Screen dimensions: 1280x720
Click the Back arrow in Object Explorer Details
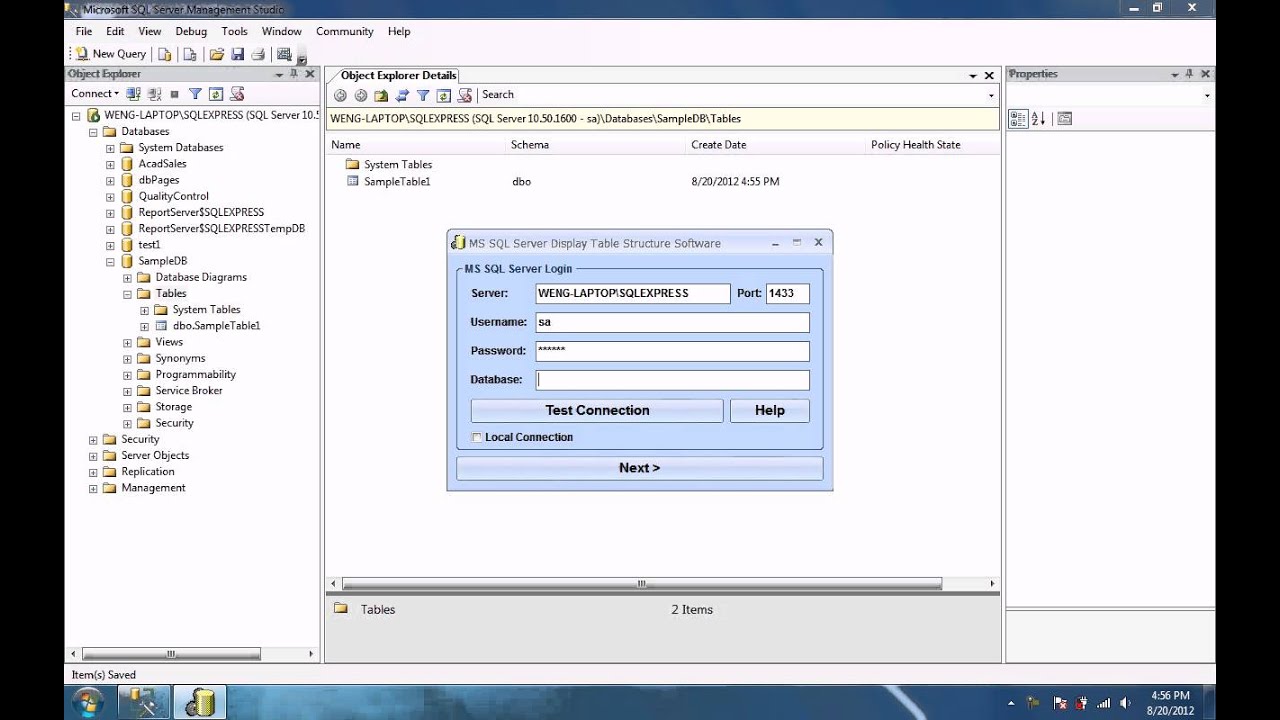pyautogui.click(x=340, y=95)
